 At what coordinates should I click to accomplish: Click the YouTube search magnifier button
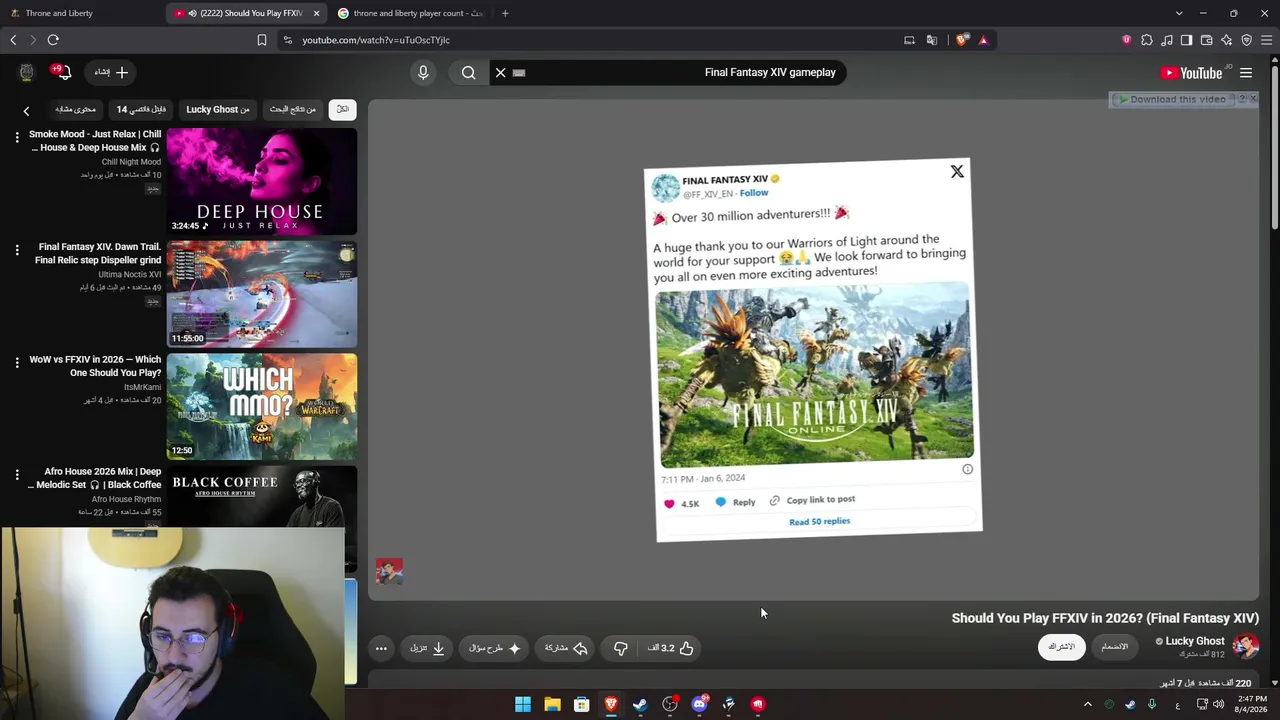468,72
